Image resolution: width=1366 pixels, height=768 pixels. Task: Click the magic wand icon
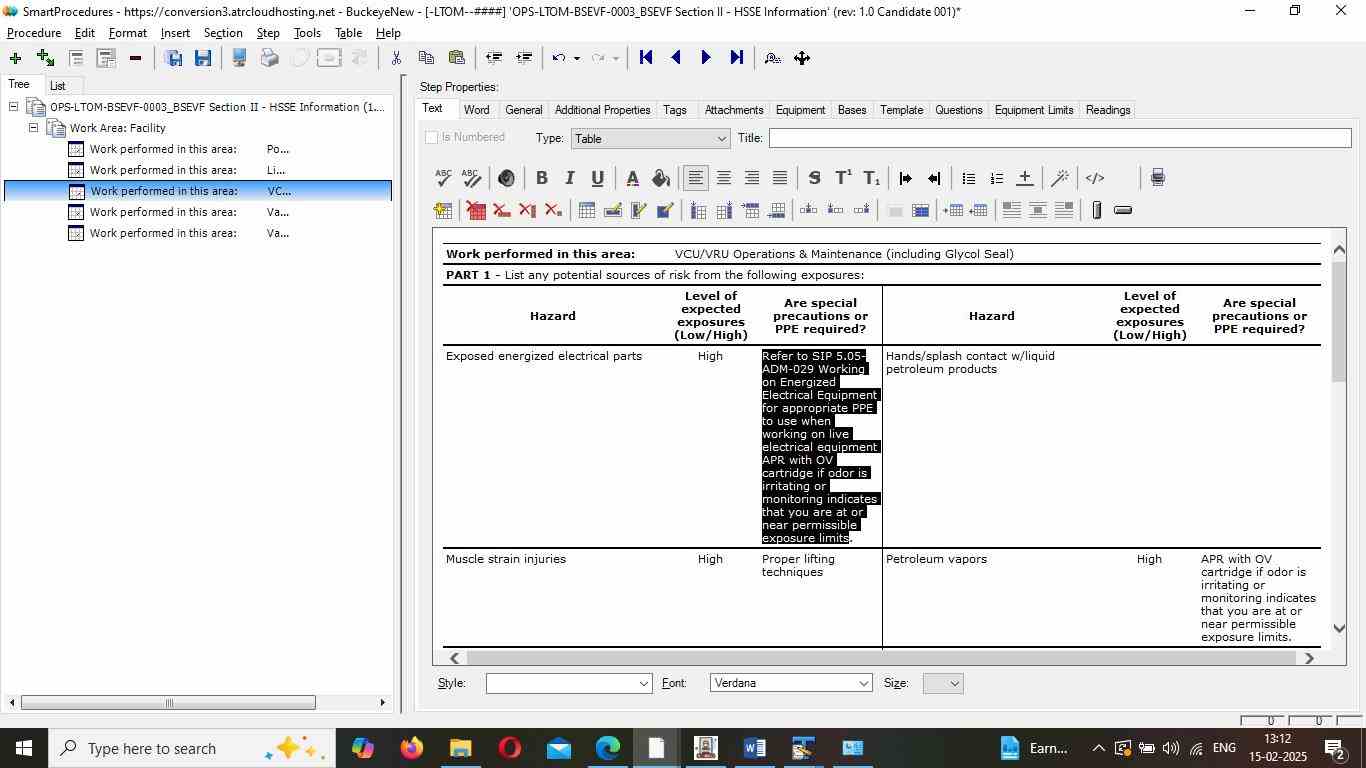(1060, 178)
